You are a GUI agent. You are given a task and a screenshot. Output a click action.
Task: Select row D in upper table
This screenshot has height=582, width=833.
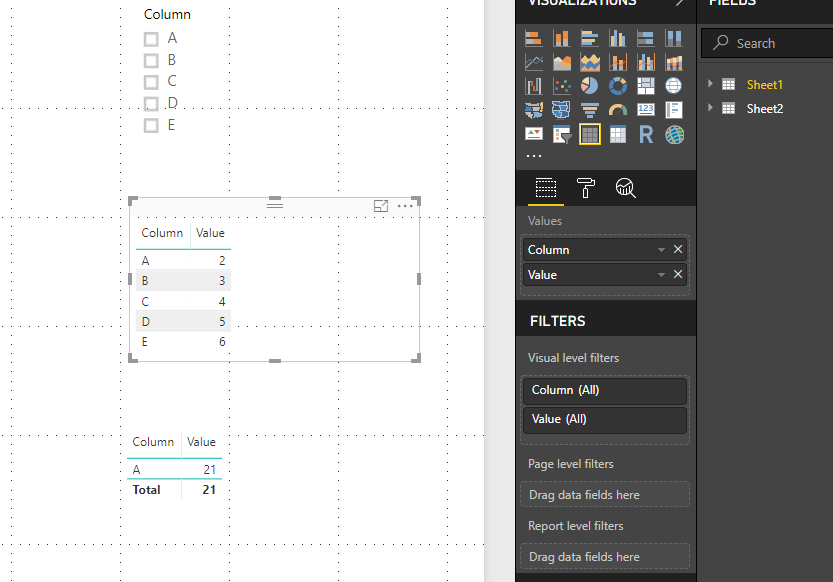click(183, 321)
